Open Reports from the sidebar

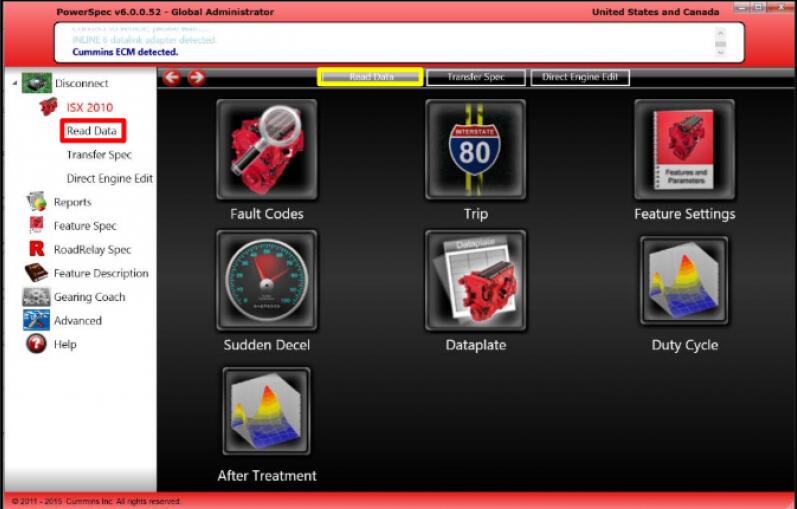pyautogui.click(x=73, y=202)
